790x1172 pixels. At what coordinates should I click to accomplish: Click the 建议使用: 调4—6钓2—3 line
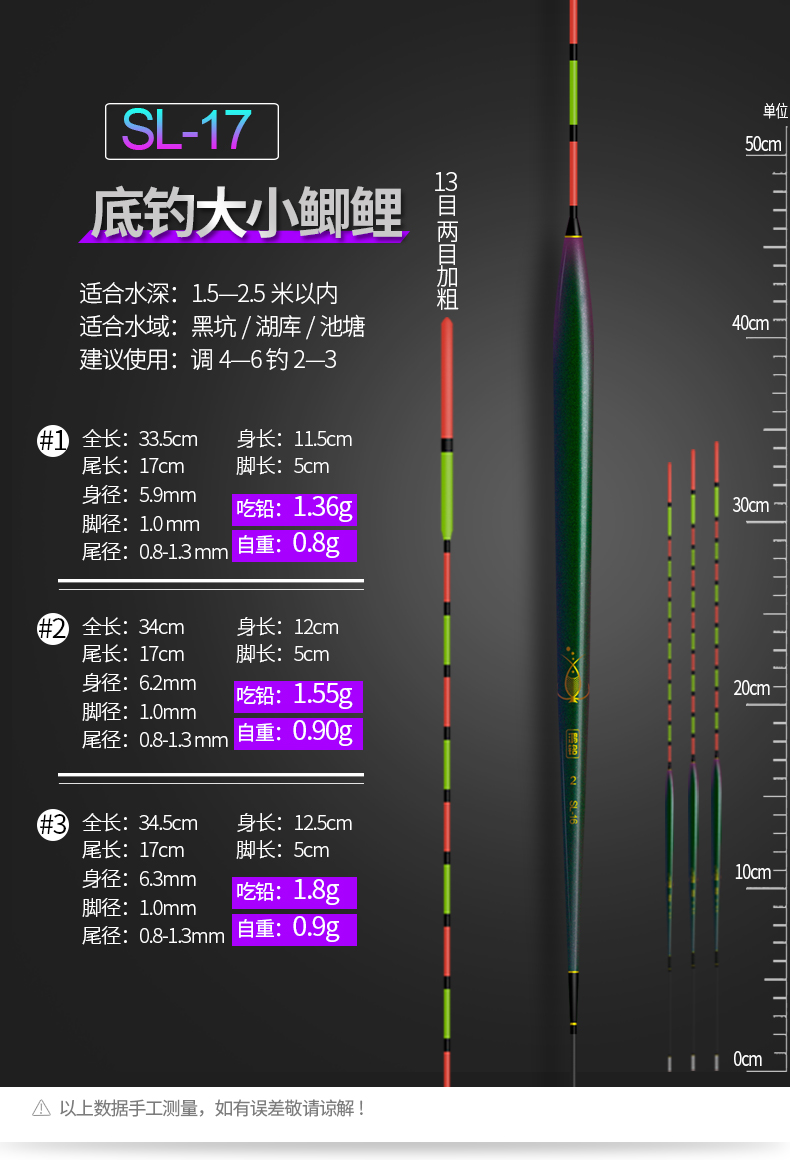(208, 360)
